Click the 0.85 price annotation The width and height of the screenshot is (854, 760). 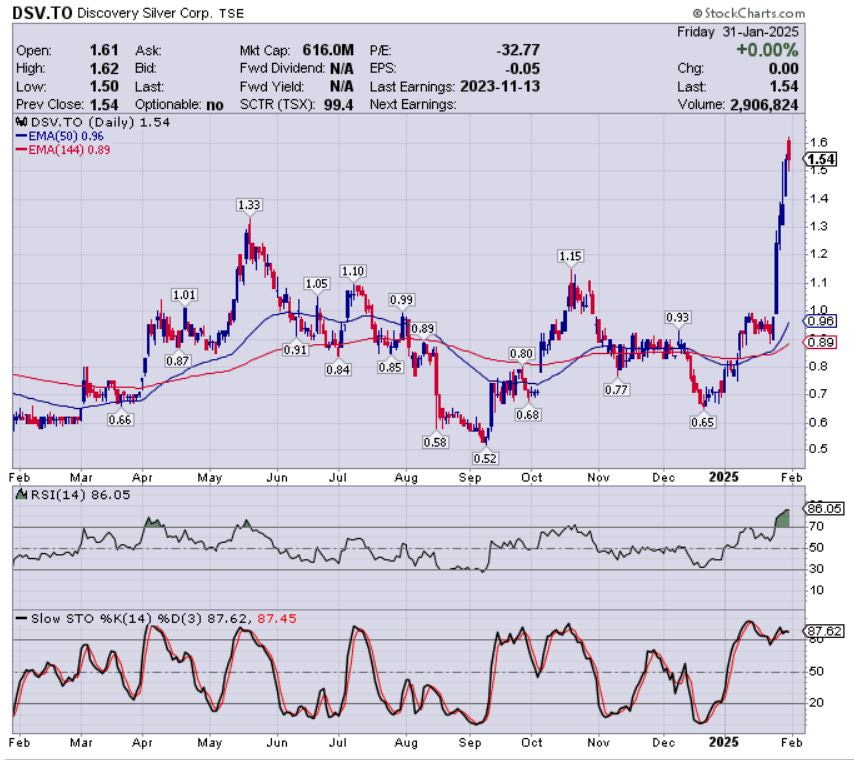[x=391, y=367]
